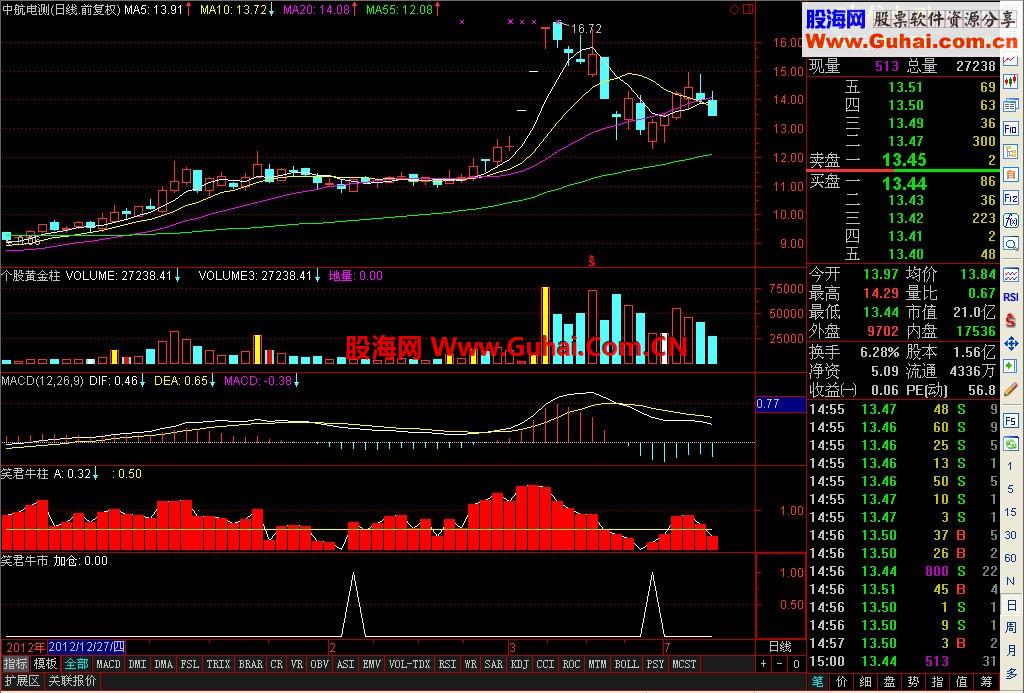Click the date field 2012/12/27/四
This screenshot has width=1024, height=693.
pyautogui.click(x=86, y=647)
